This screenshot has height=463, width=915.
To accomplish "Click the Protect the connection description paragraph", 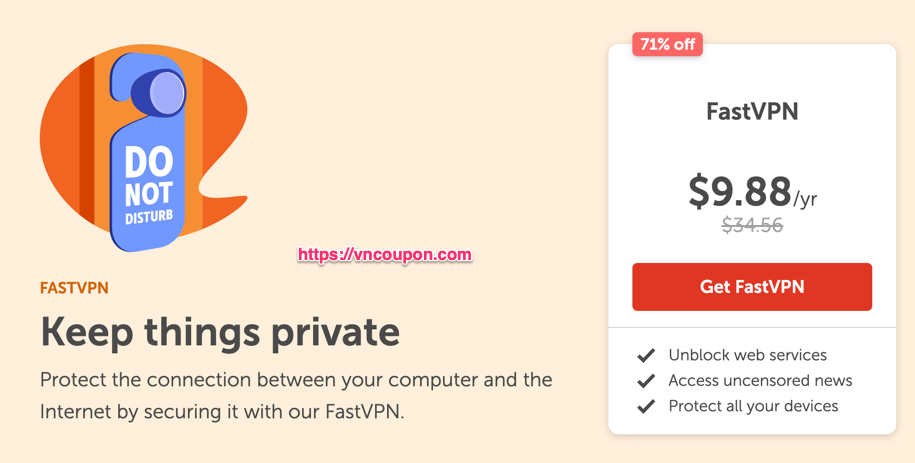I will [296, 396].
